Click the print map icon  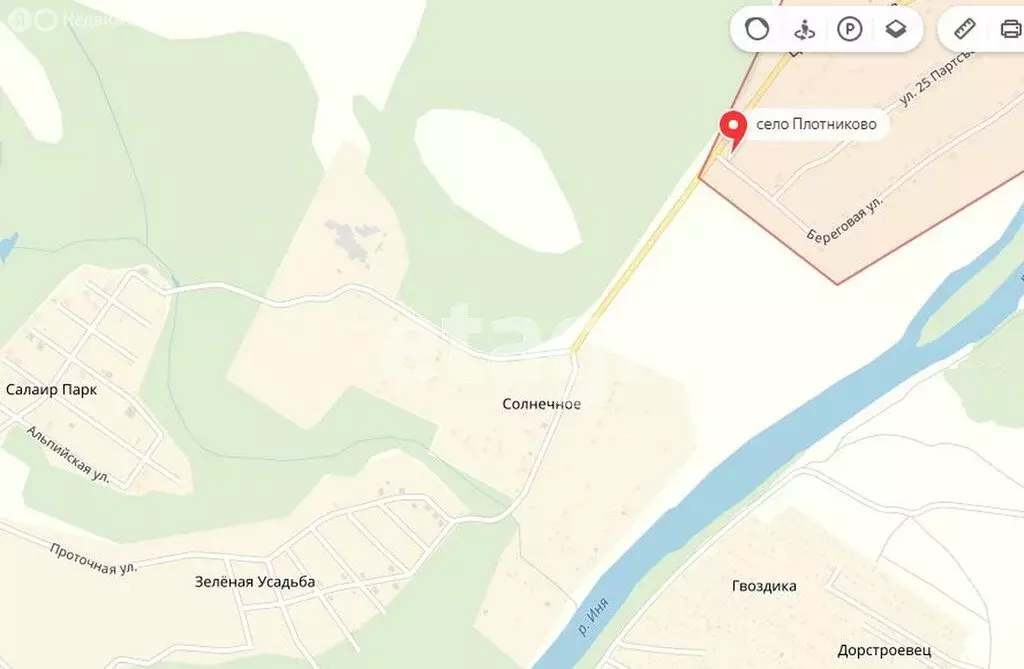(1011, 29)
